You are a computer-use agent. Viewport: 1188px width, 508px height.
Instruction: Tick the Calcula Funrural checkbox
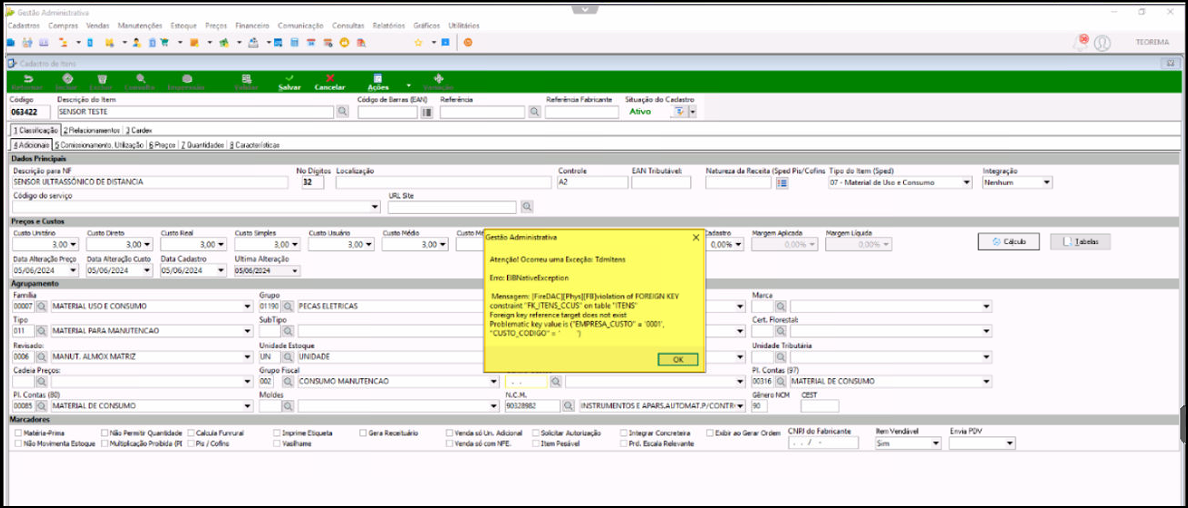pos(191,433)
